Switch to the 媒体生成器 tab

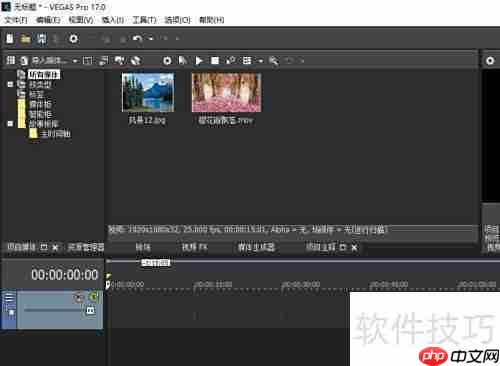pos(256,247)
